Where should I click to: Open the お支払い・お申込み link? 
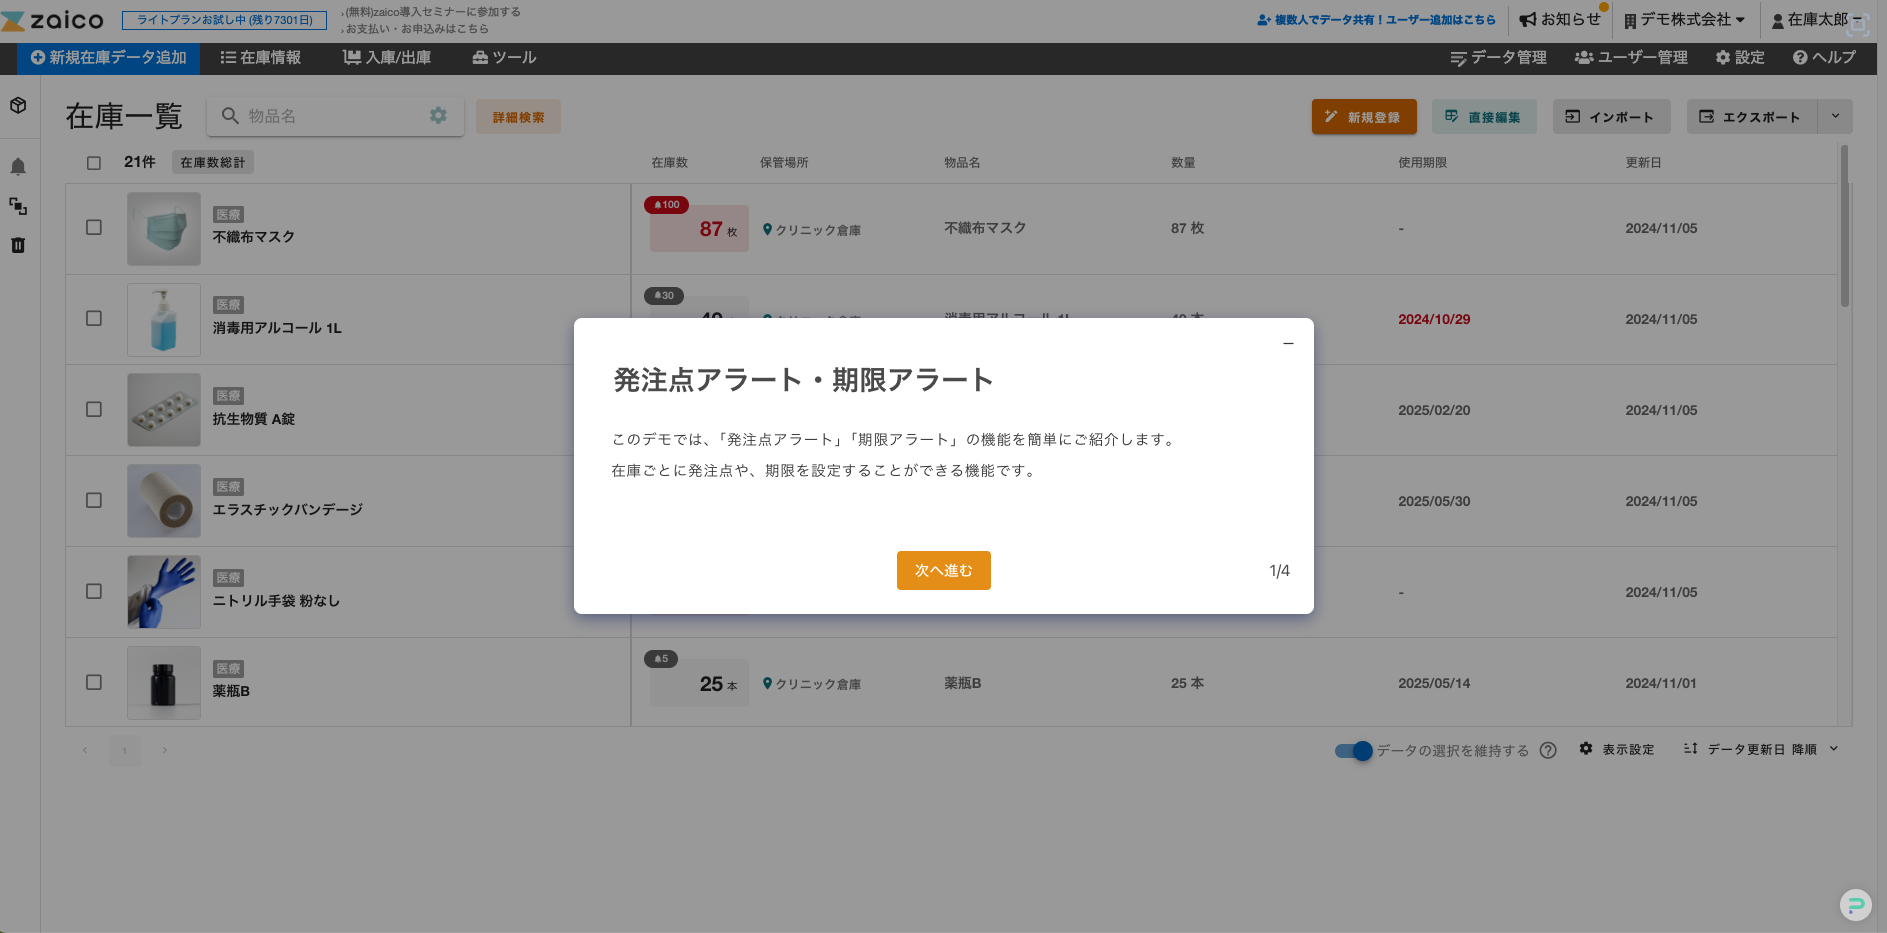[x=417, y=29]
